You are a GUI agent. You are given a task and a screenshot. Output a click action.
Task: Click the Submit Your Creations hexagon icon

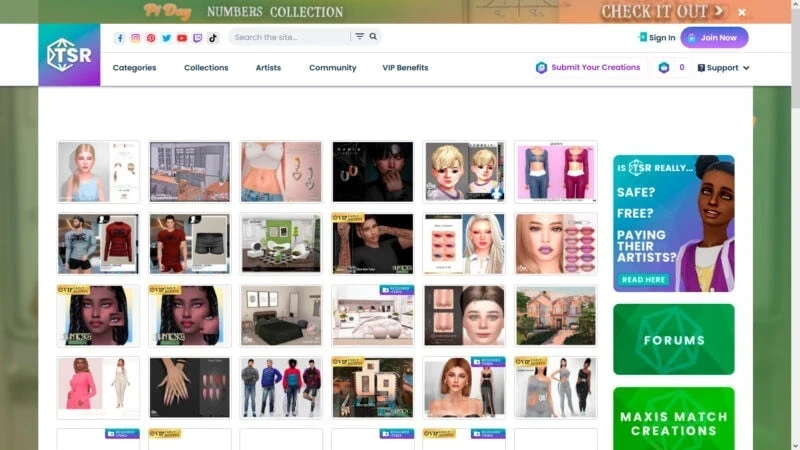[541, 67]
